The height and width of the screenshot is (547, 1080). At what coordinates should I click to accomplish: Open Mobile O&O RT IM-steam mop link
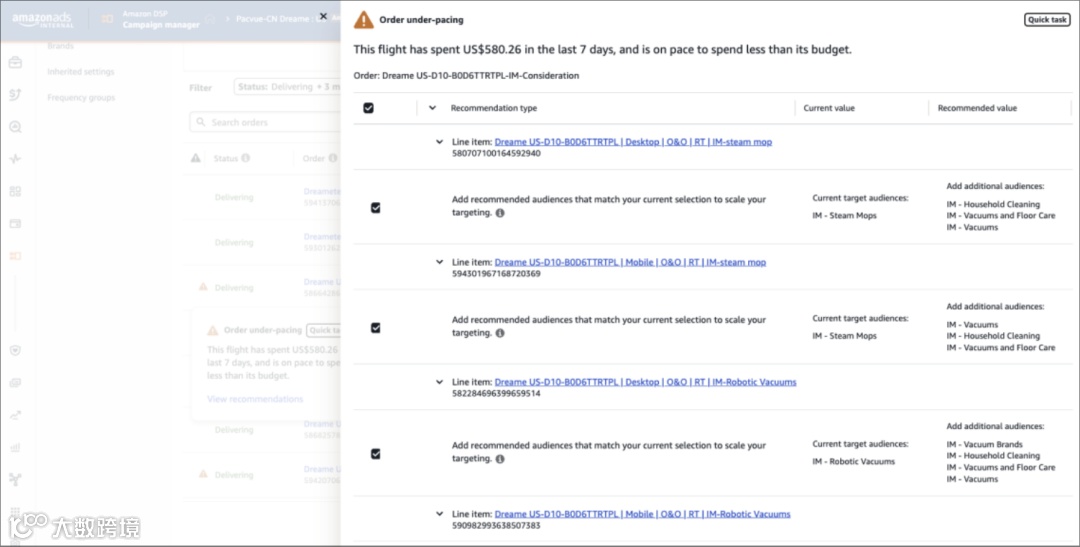click(630, 262)
